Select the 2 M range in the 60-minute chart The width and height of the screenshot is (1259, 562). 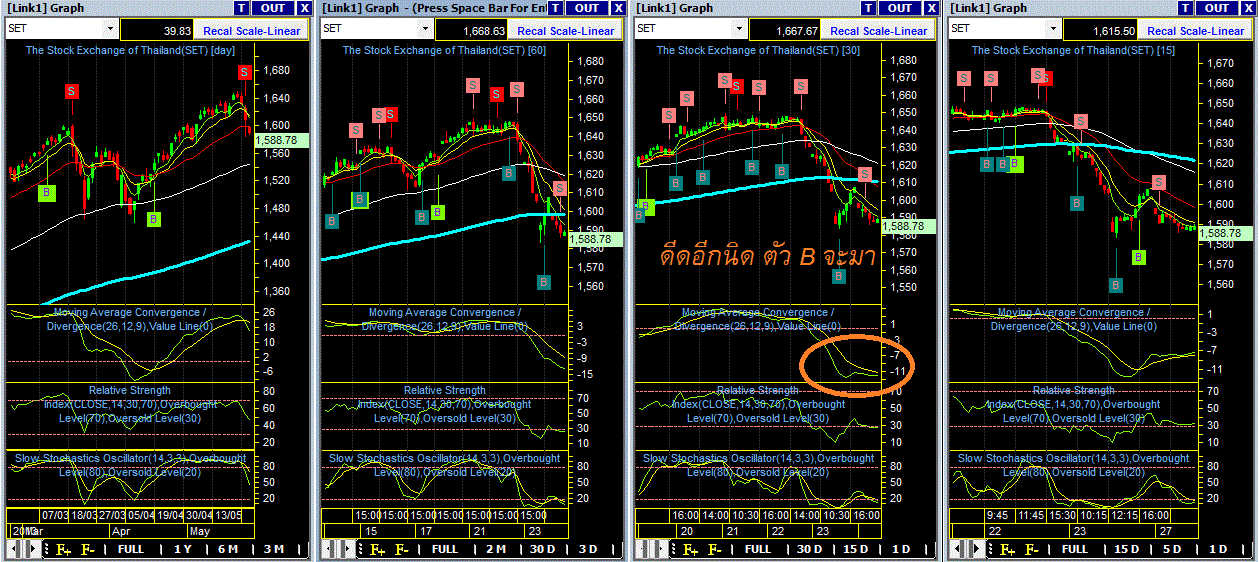[496, 549]
